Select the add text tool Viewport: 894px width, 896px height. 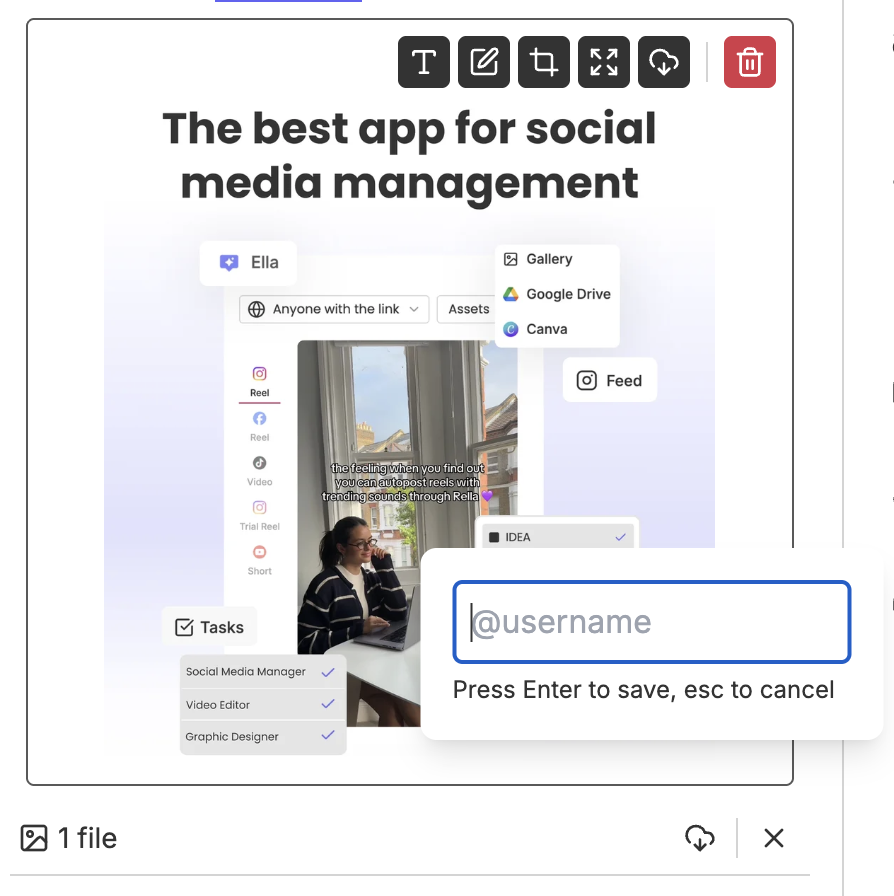(x=424, y=62)
